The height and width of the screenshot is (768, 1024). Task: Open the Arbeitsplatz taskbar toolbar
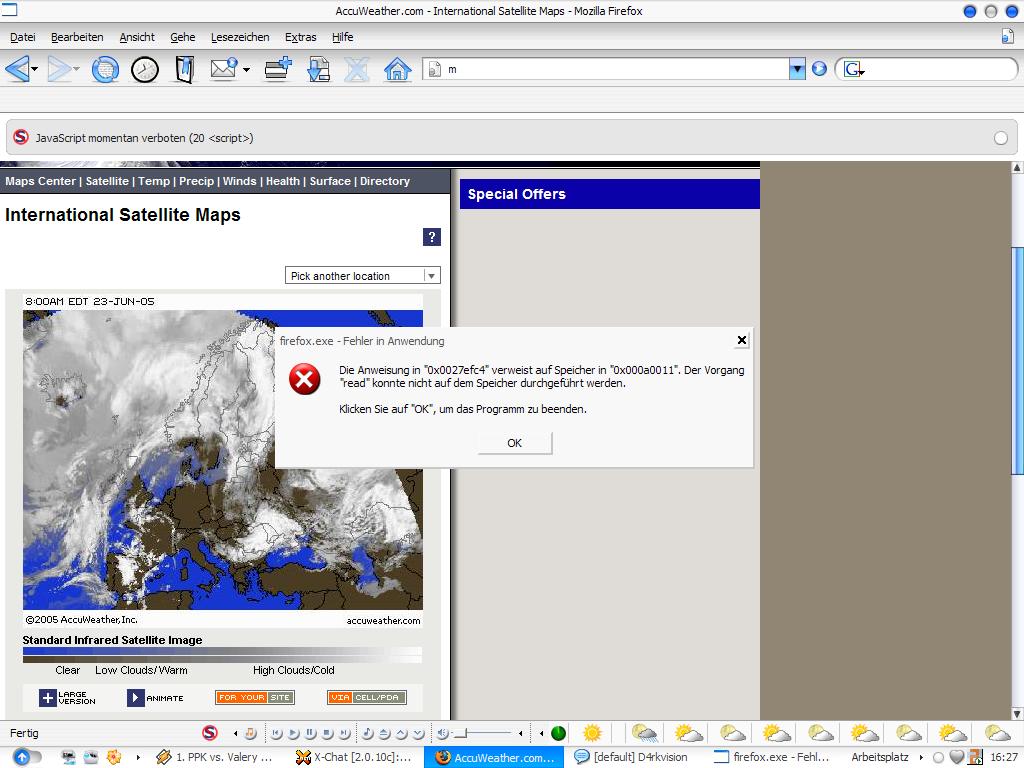pos(880,757)
